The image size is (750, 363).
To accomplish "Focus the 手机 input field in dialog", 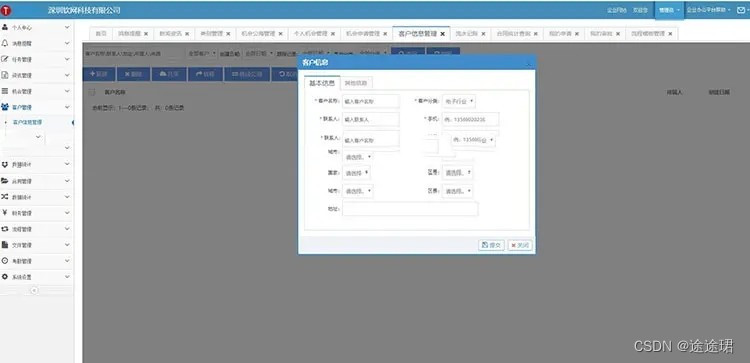I will (x=470, y=119).
